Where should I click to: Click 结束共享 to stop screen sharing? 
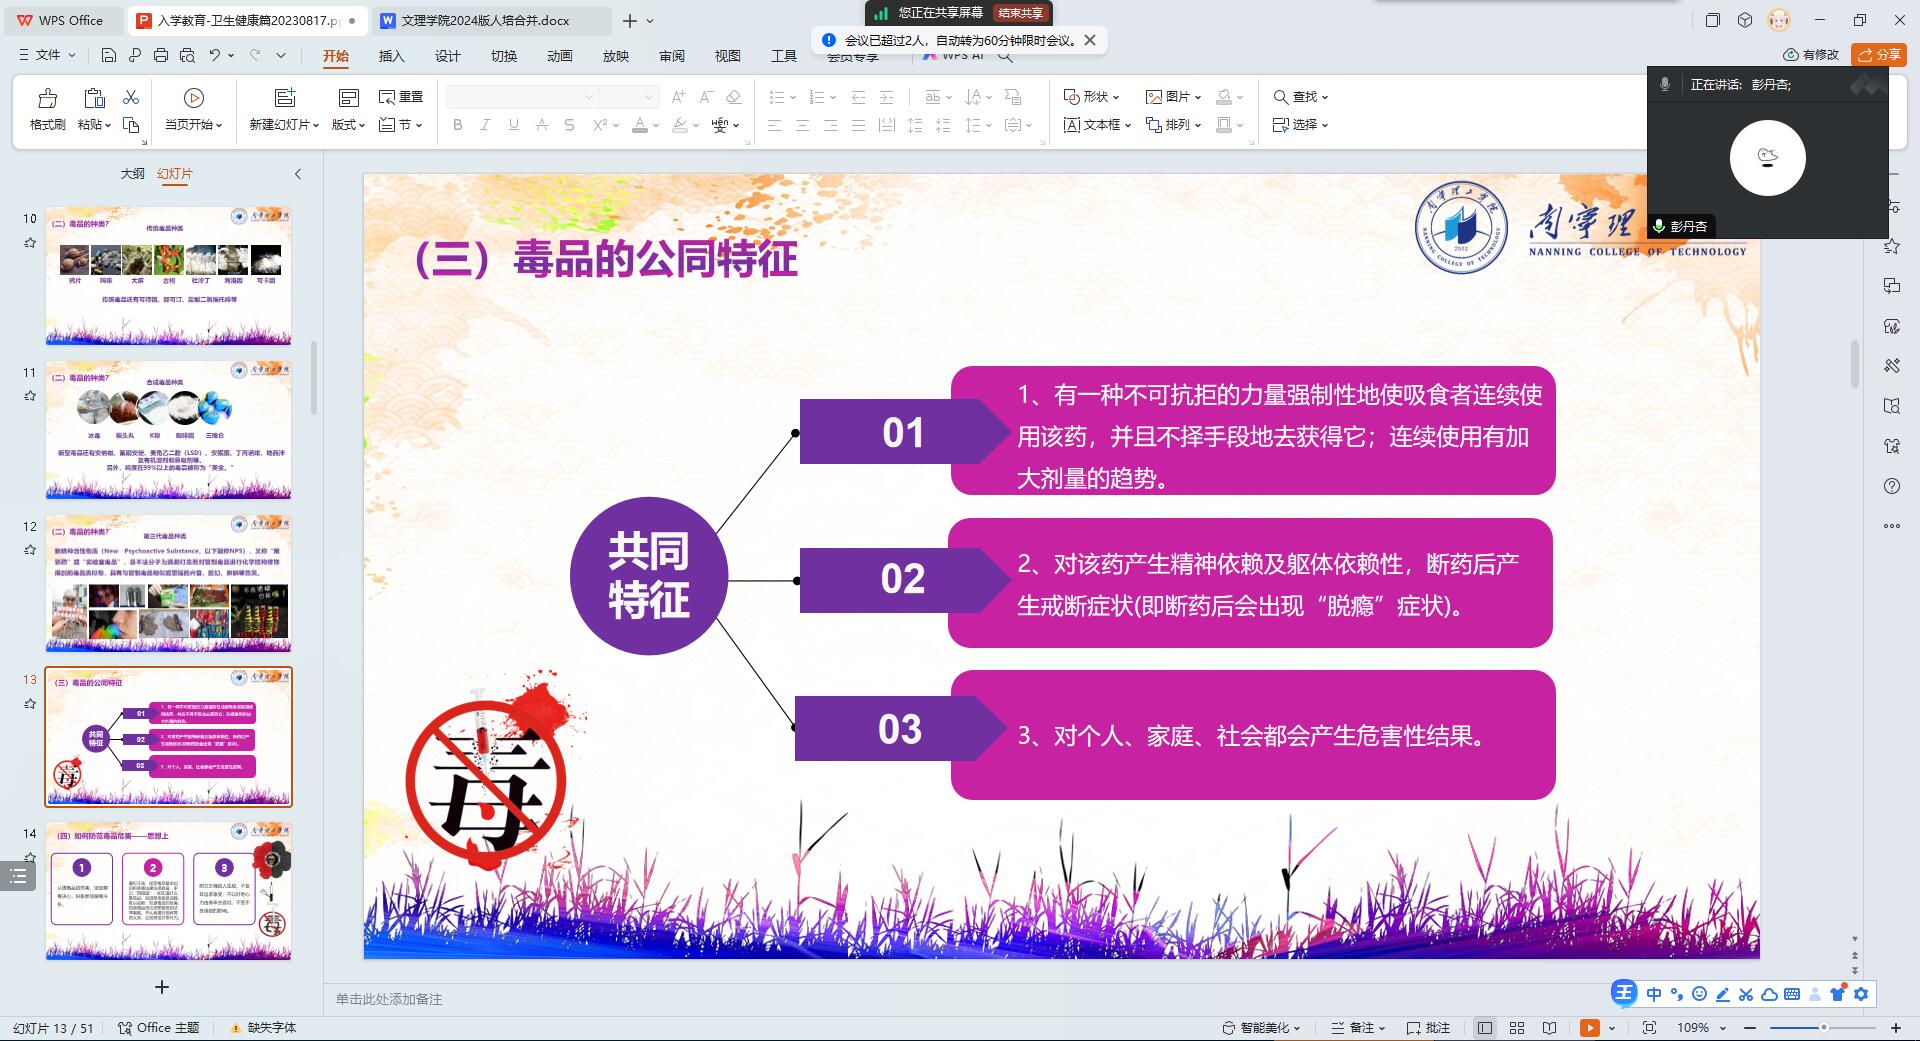click(x=1020, y=13)
